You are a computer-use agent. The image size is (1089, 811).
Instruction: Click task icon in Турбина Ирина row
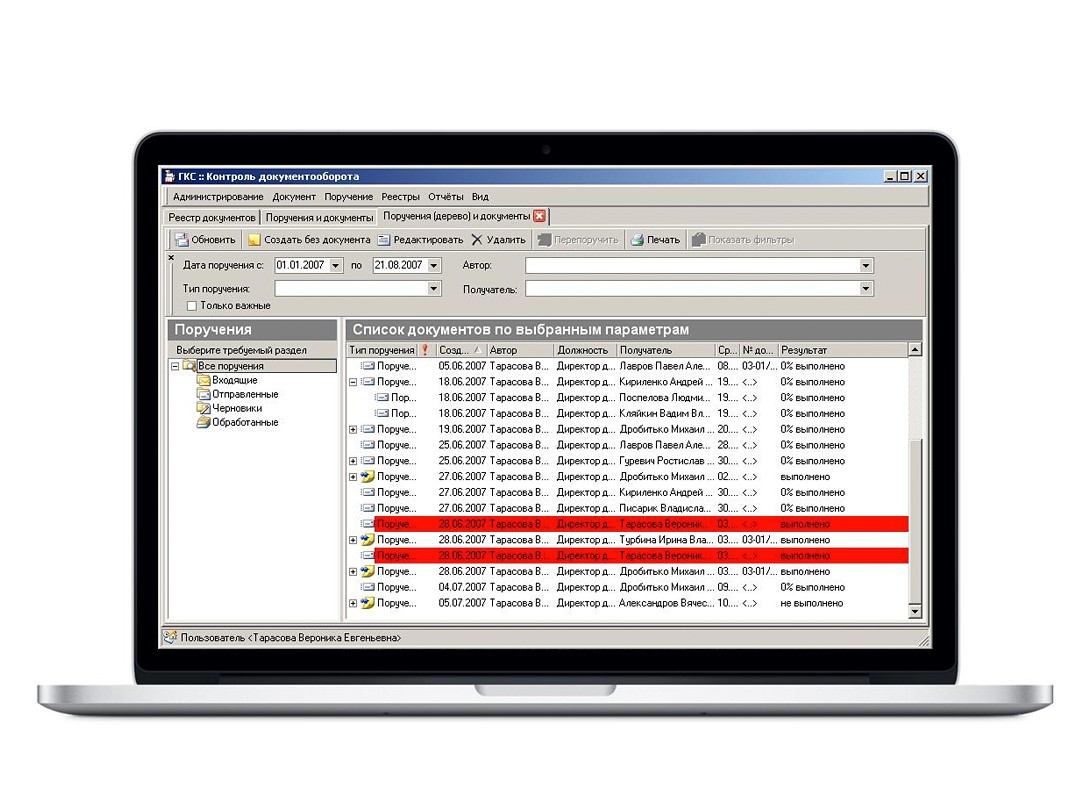[x=368, y=540]
